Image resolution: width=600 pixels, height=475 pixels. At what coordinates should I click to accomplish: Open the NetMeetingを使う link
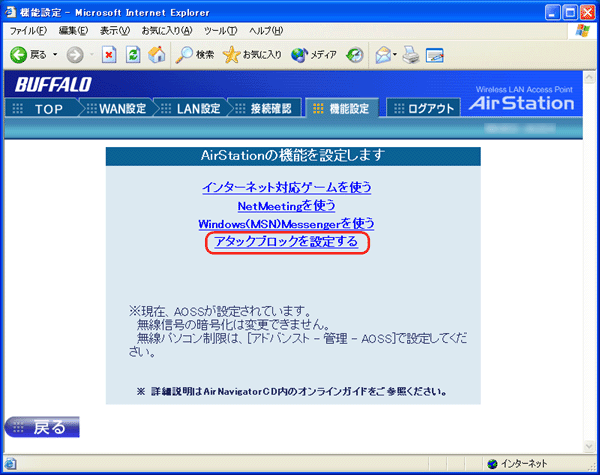[287, 206]
